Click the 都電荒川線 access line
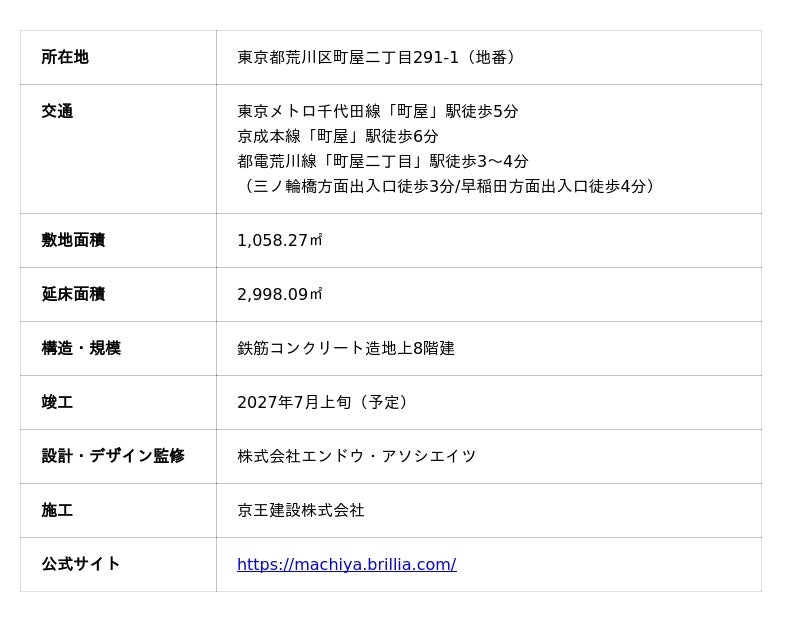The image size is (800, 622). pos(382,162)
